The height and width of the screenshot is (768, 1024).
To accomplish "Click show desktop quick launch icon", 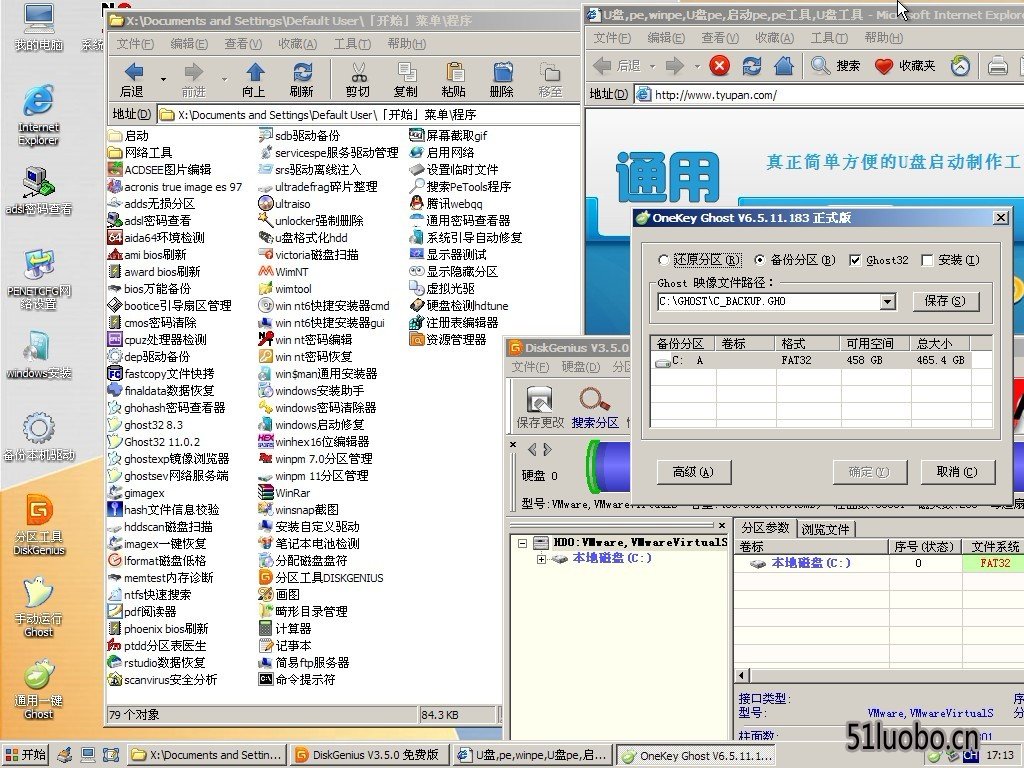I will click(x=88, y=755).
